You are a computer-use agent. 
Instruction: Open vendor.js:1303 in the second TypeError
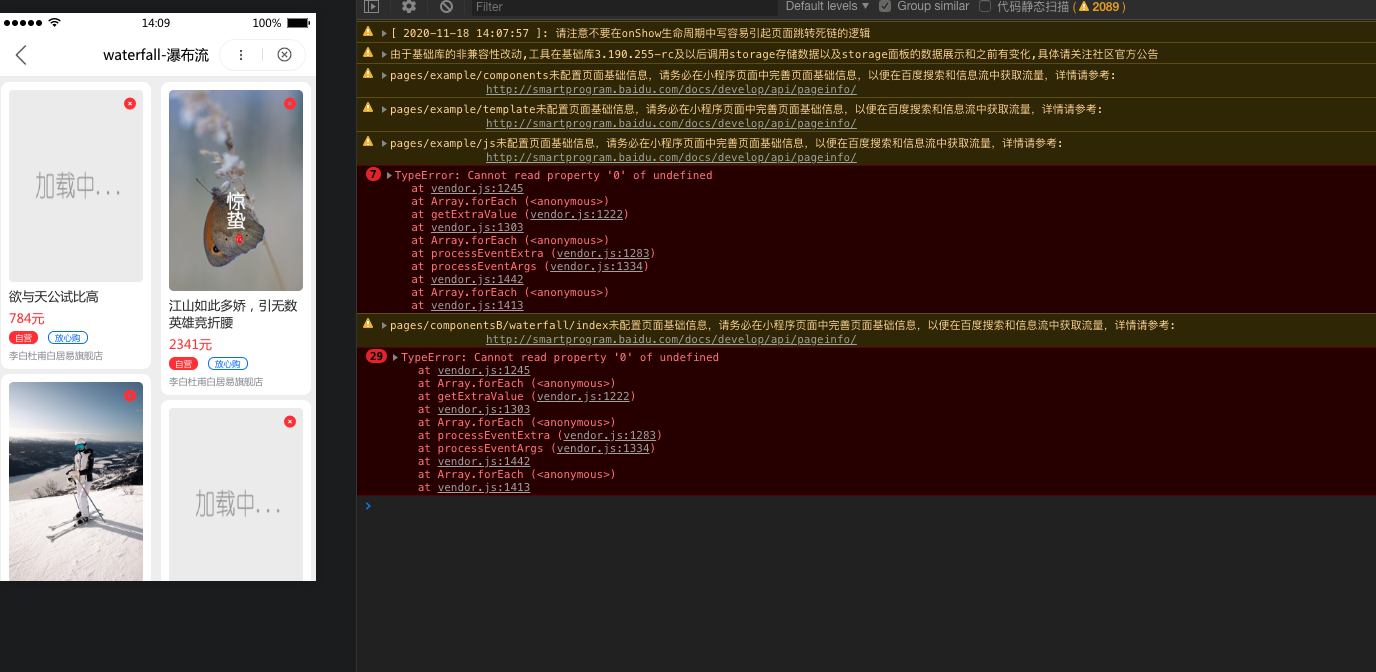(484, 409)
